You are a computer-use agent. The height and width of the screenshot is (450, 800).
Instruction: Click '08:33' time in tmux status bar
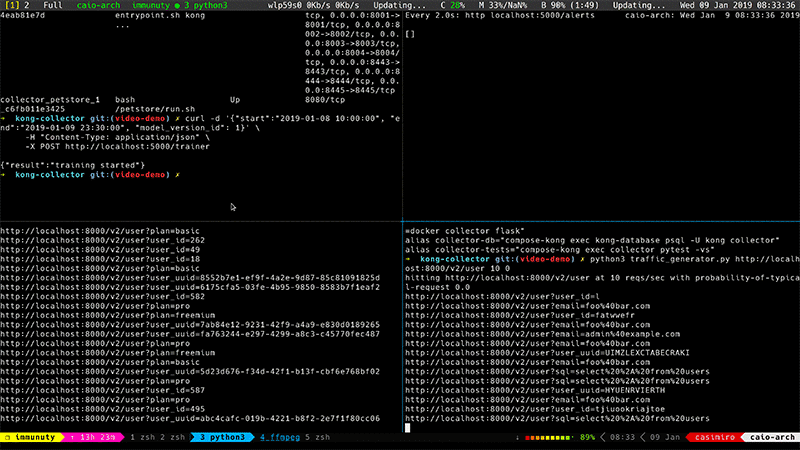622,437
